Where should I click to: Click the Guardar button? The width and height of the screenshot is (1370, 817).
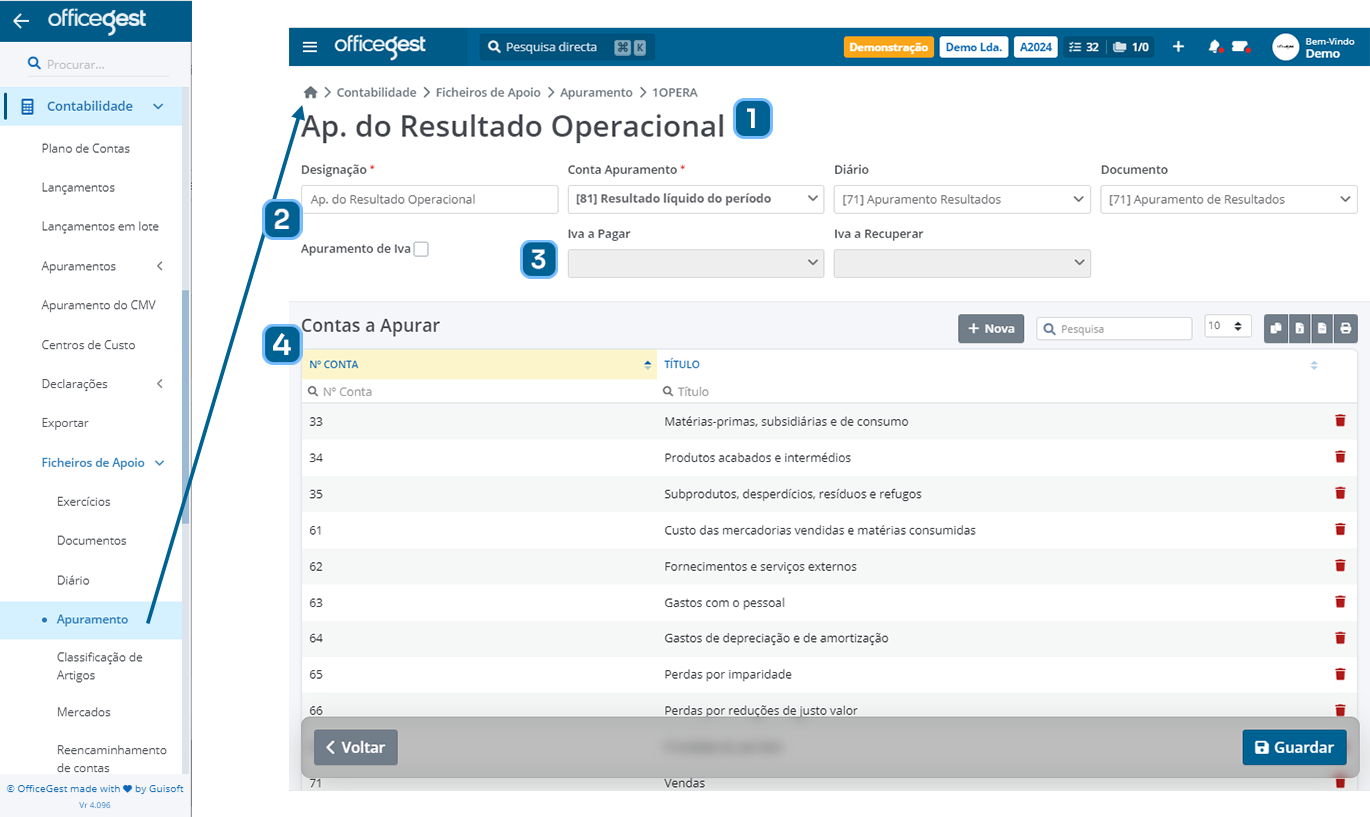[x=1294, y=747]
